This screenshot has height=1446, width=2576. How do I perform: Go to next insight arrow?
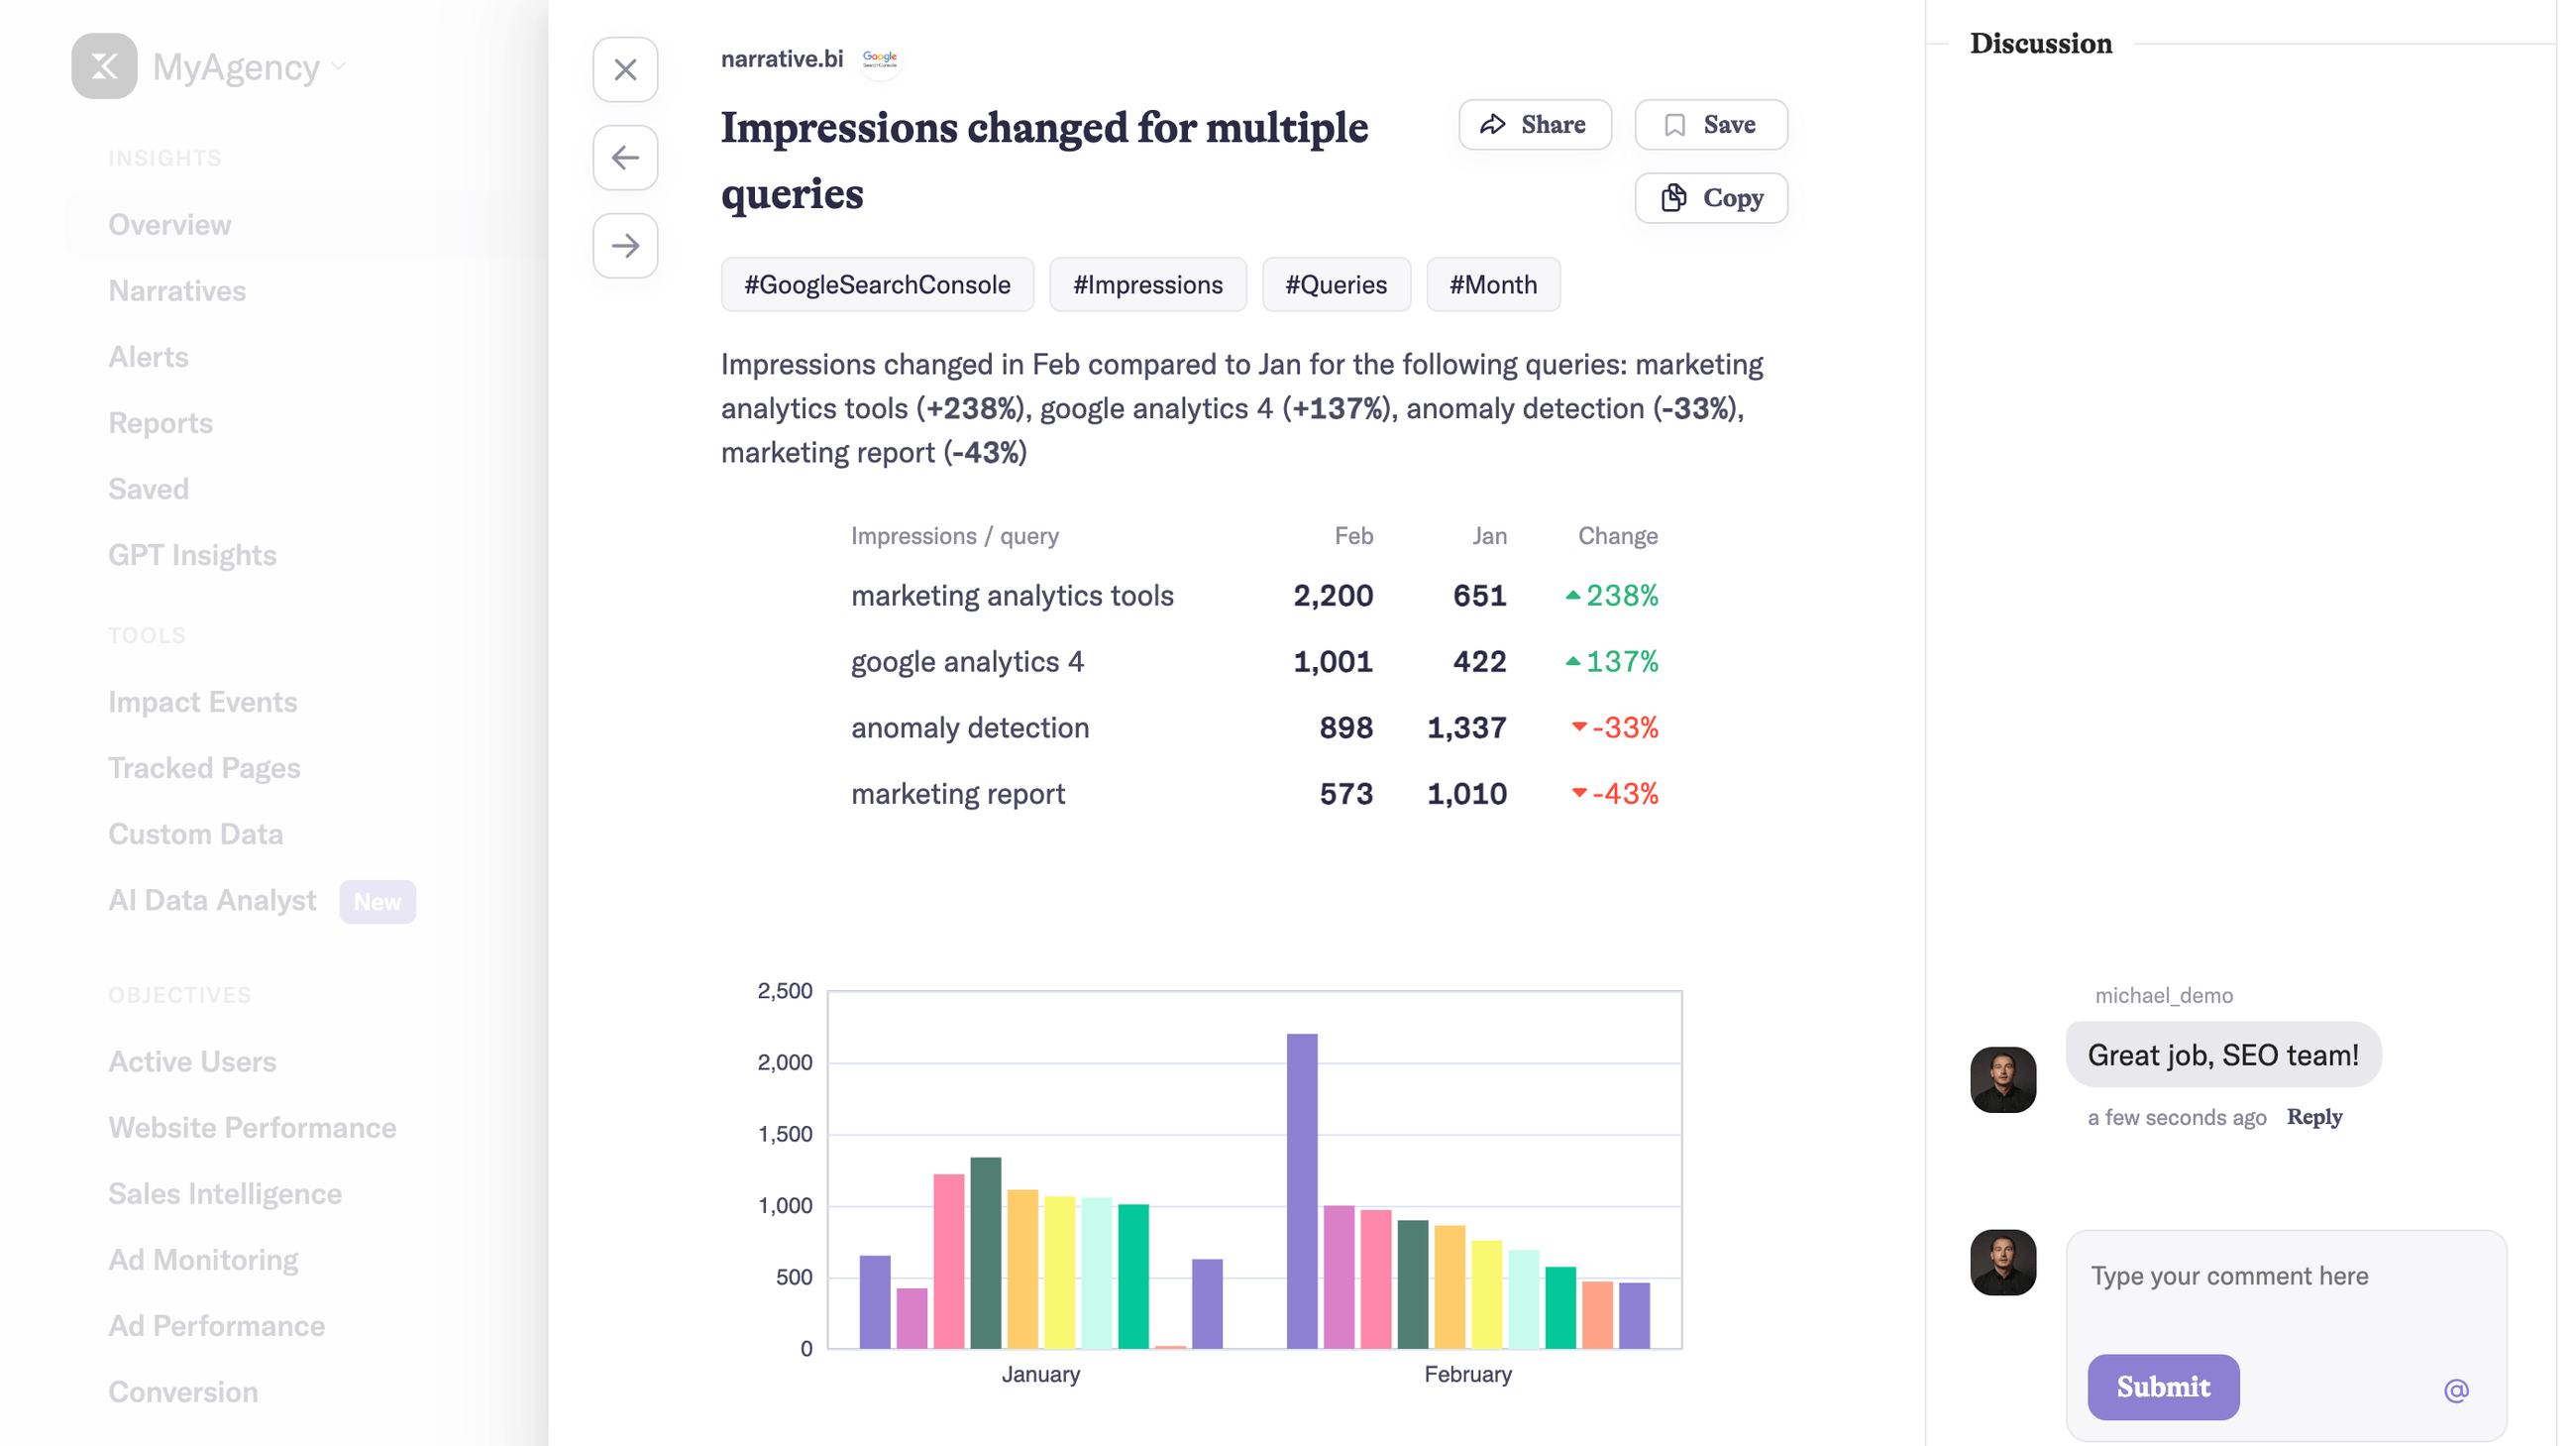coord(625,246)
